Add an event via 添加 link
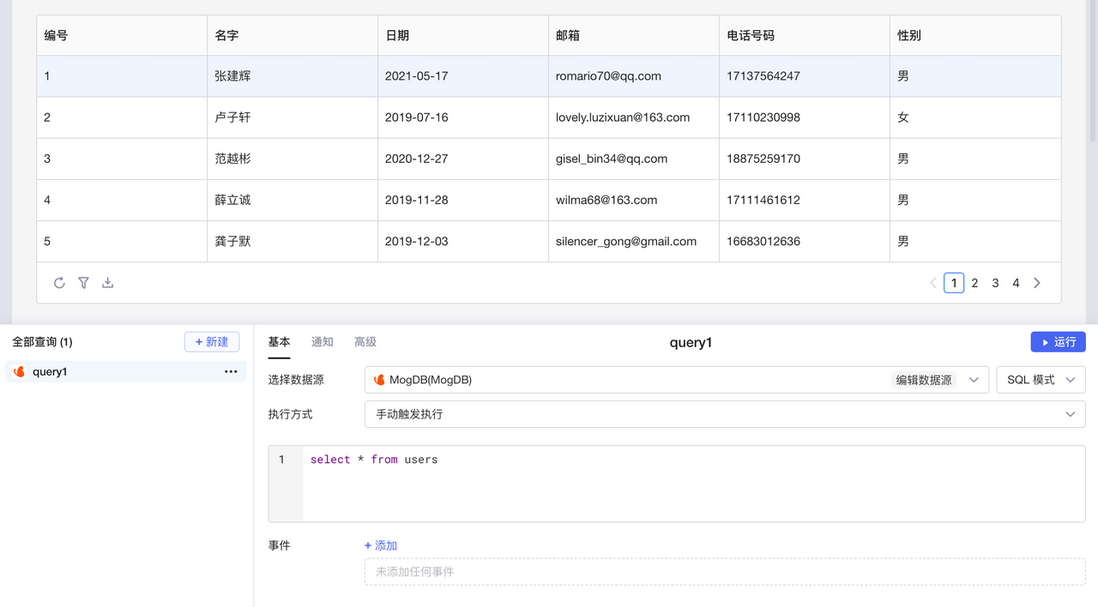 pos(381,545)
